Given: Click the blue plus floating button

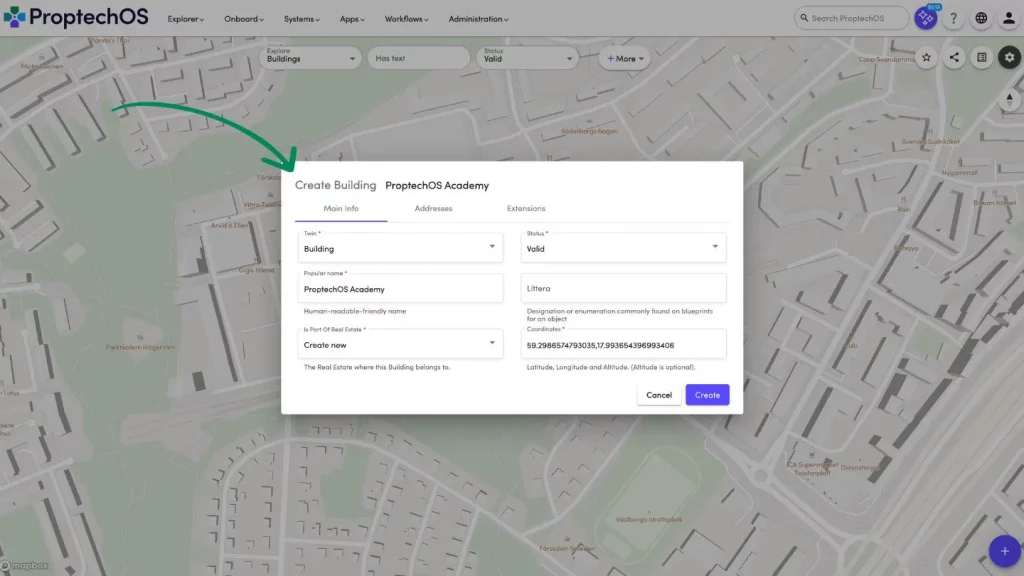Looking at the screenshot, I should pyautogui.click(x=1004, y=551).
